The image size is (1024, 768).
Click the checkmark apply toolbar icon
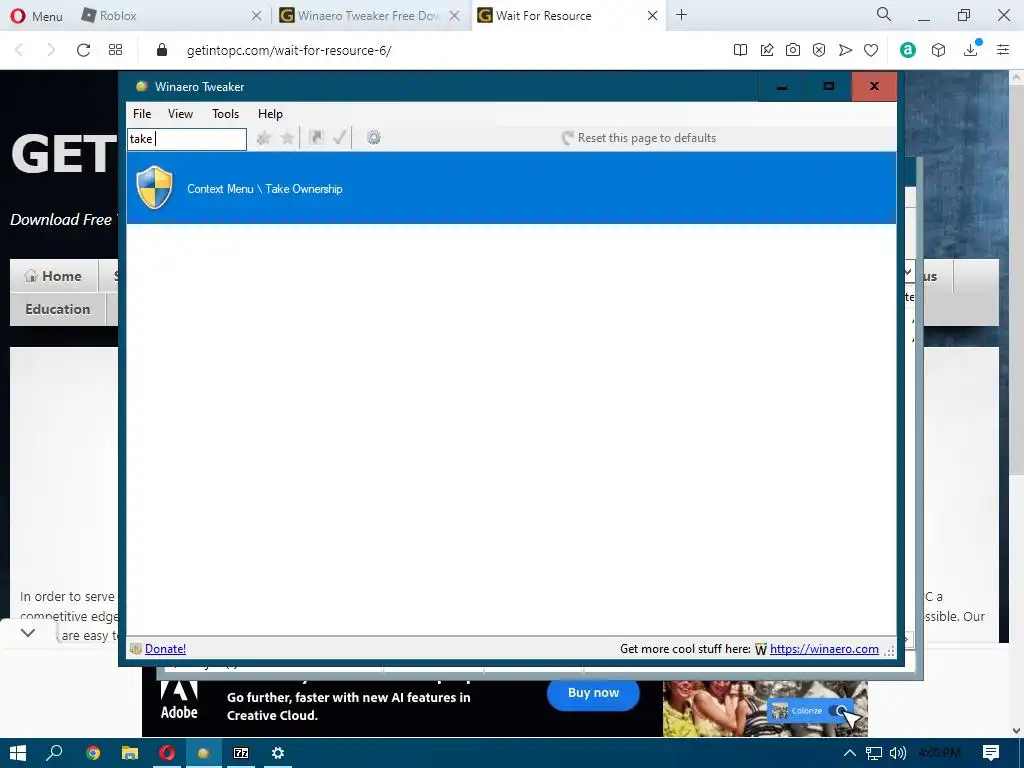[340, 137]
